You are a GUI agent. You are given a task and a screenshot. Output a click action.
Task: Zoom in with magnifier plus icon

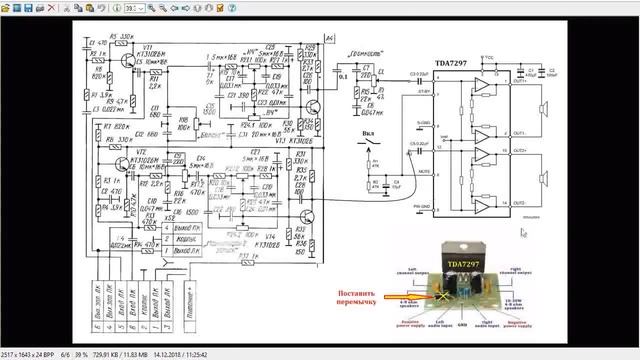coord(151,8)
